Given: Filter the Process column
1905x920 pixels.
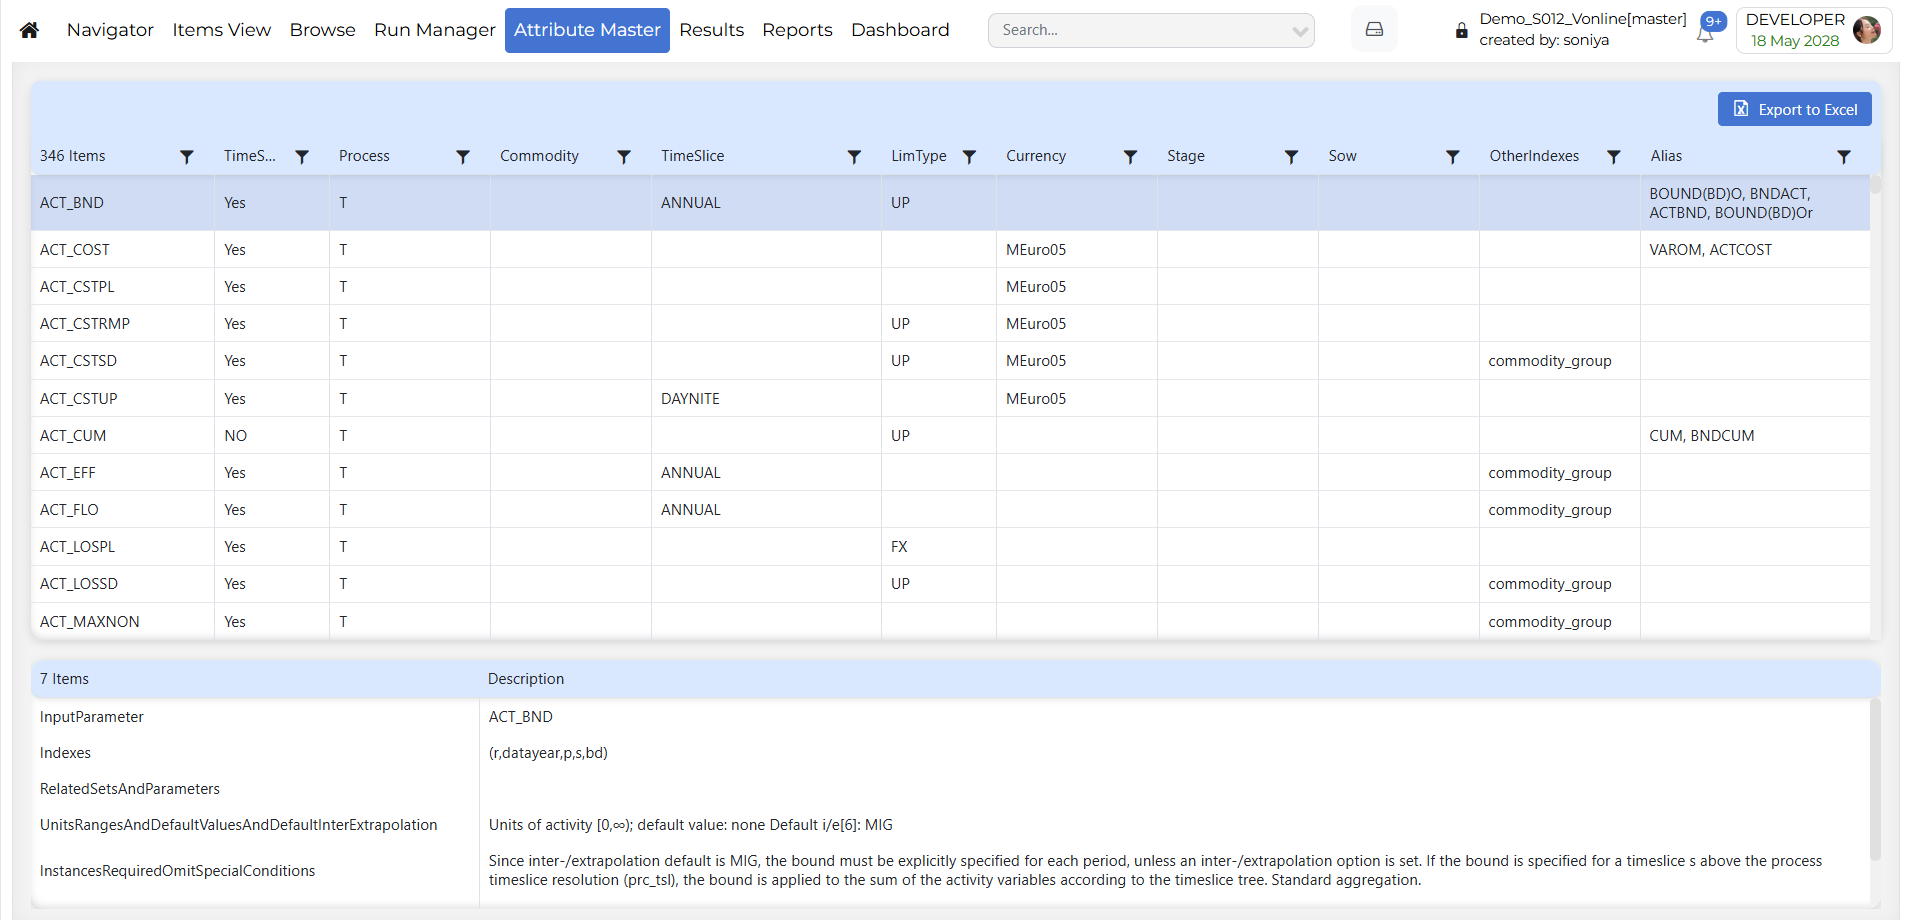Looking at the screenshot, I should [x=463, y=157].
